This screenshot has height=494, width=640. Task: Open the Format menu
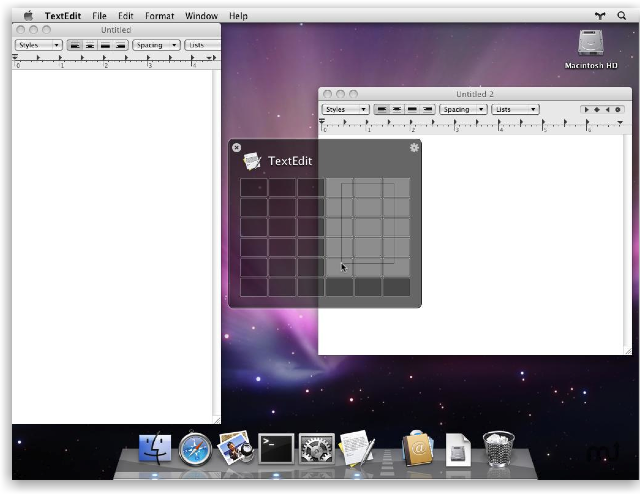(x=159, y=16)
